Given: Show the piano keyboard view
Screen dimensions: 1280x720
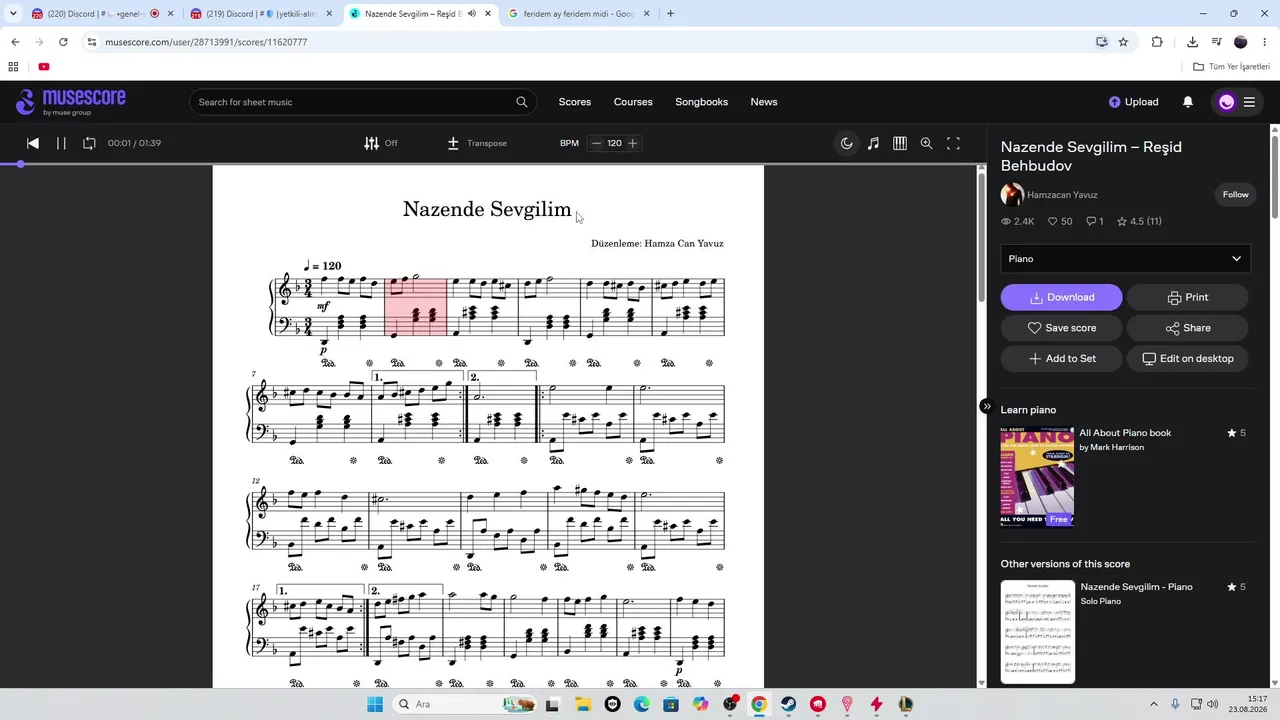Looking at the screenshot, I should point(900,143).
